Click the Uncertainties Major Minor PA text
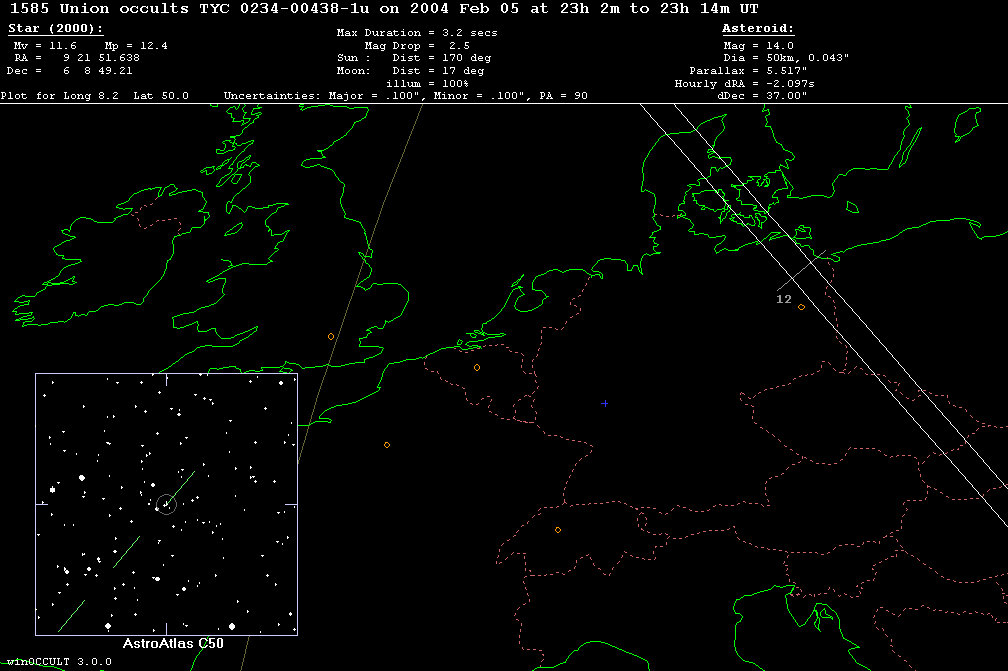 tap(405, 96)
